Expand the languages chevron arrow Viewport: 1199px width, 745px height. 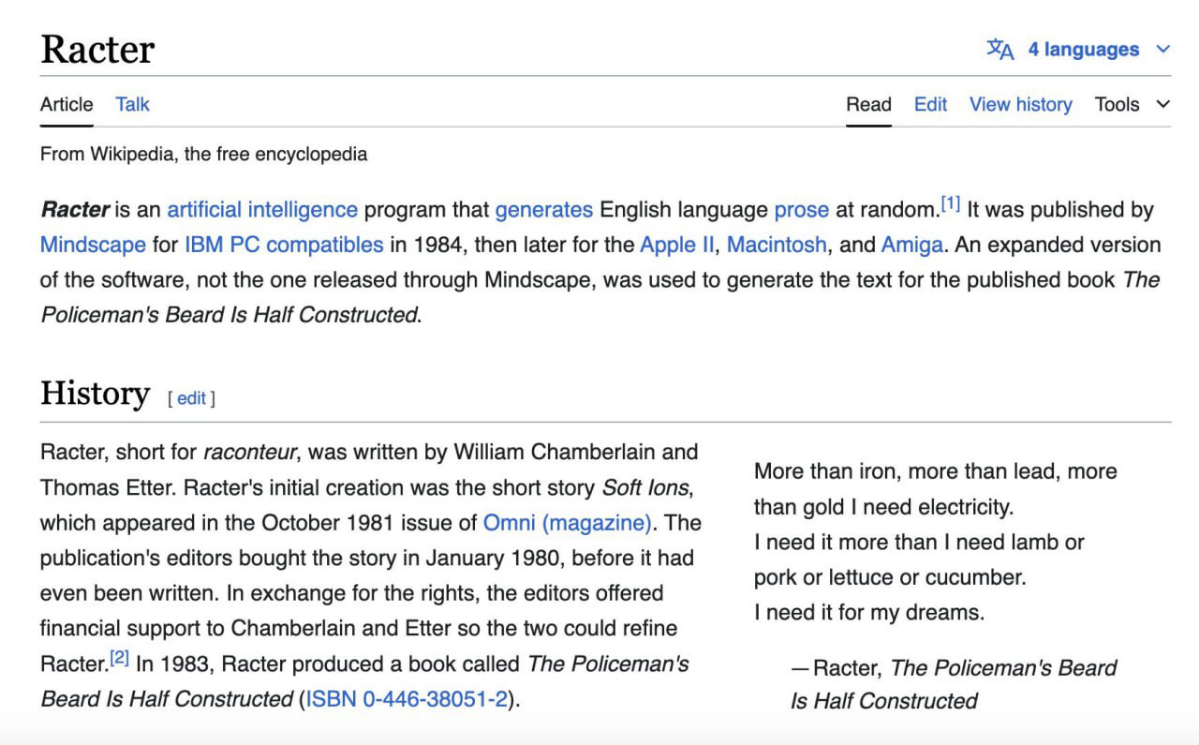(x=1163, y=49)
